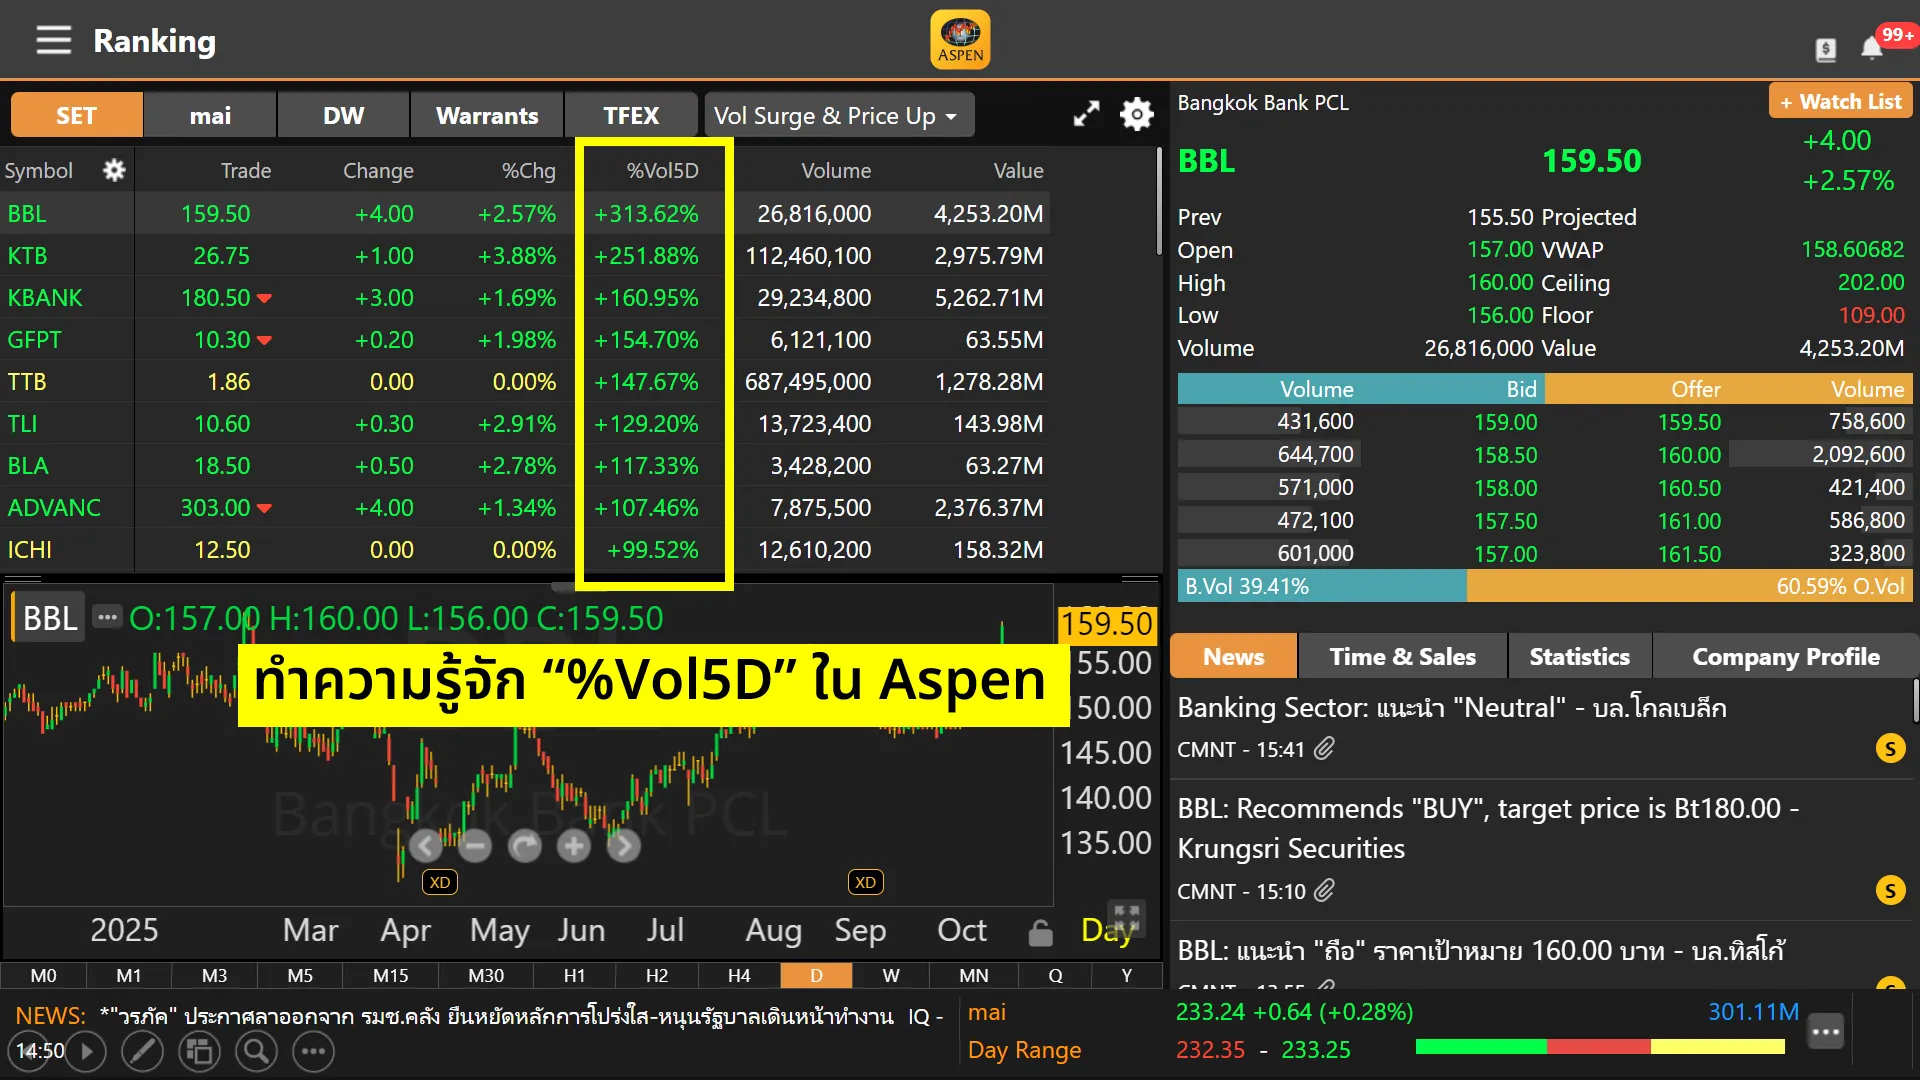Click the Day Range color bar
Viewport: 1920px width, 1080px height.
[1600, 1047]
